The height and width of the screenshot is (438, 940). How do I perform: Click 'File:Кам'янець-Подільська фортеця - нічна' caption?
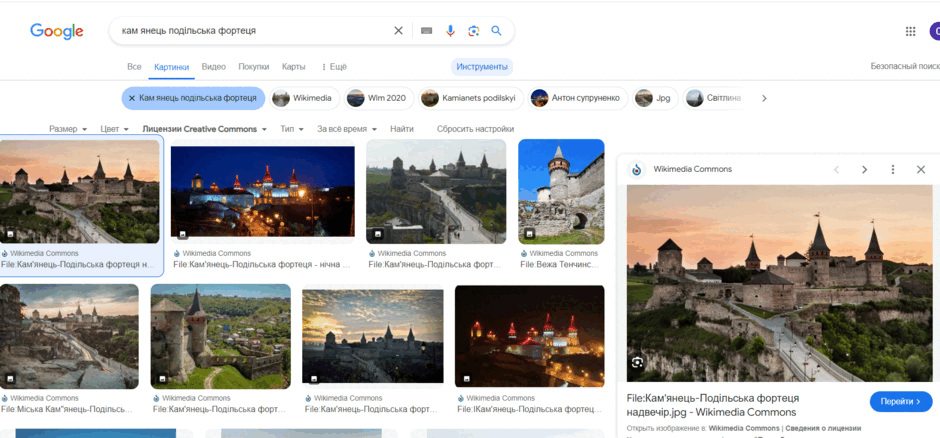(x=261, y=264)
